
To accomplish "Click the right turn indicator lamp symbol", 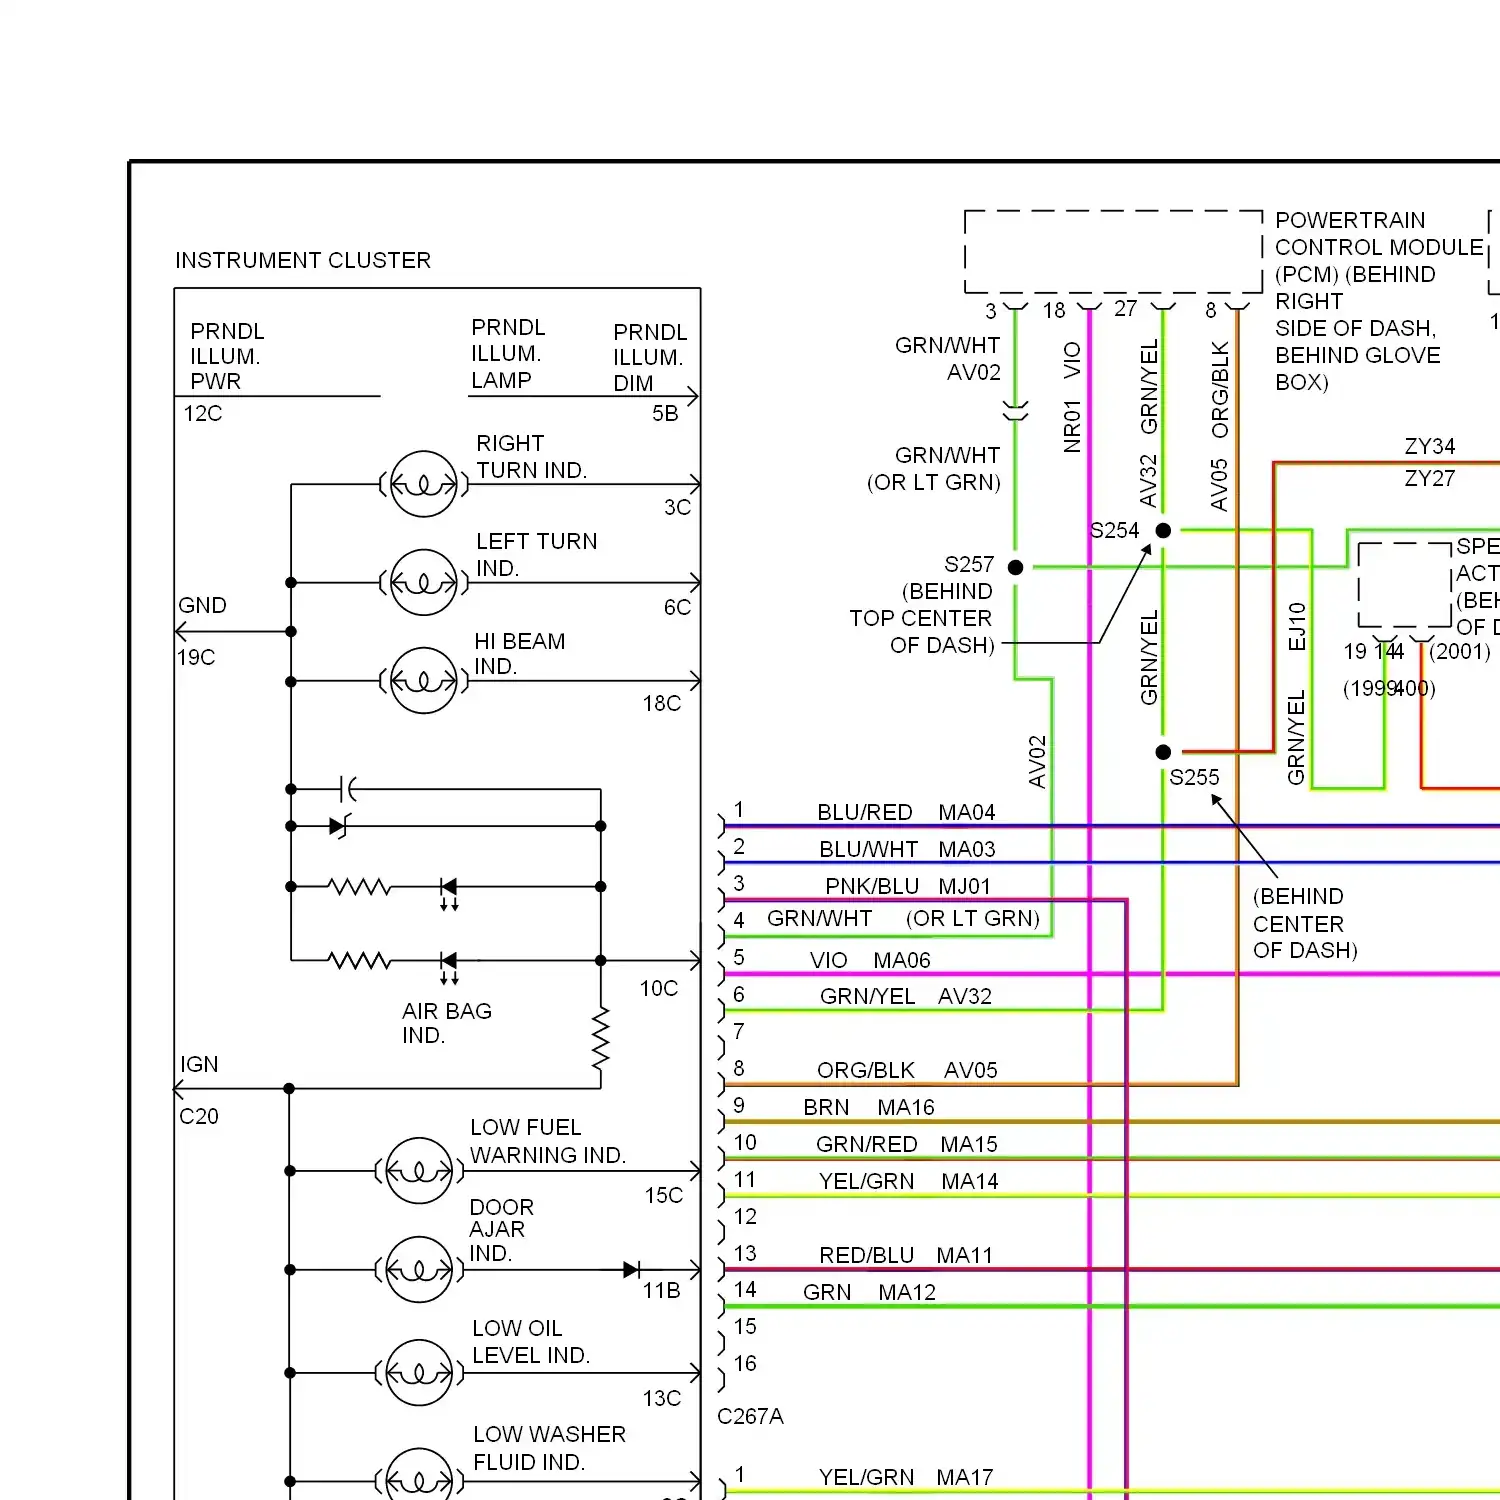I will 424,484.
